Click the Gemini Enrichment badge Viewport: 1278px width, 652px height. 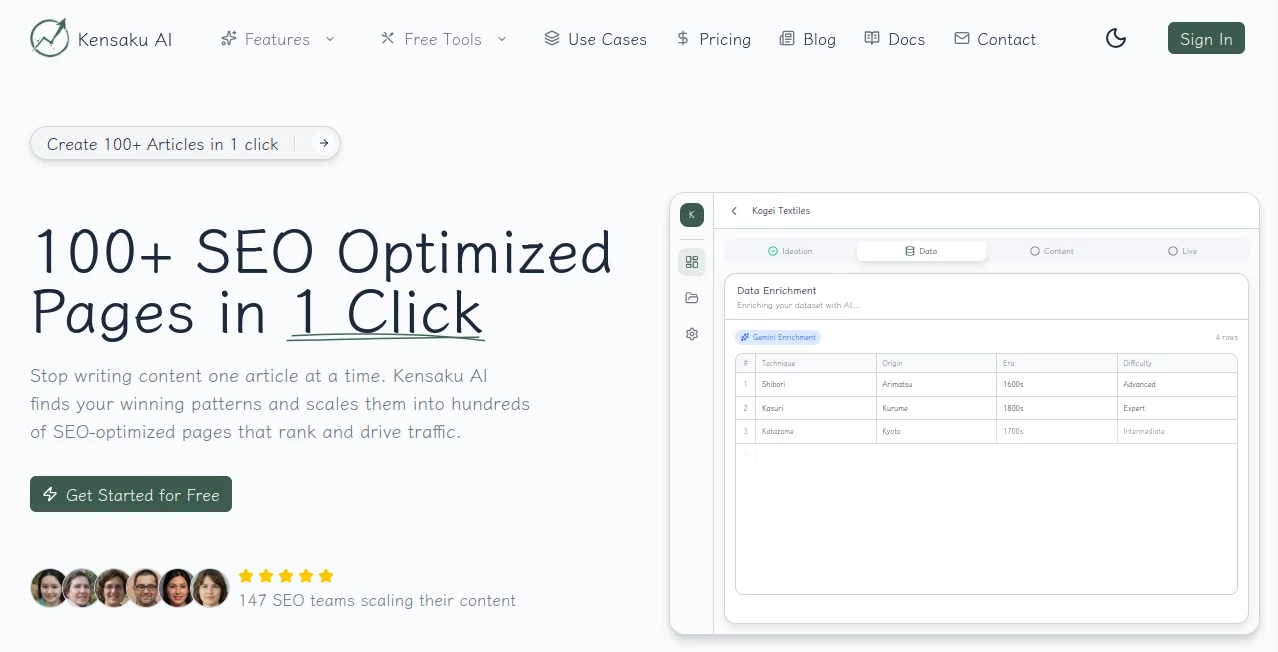click(x=778, y=337)
